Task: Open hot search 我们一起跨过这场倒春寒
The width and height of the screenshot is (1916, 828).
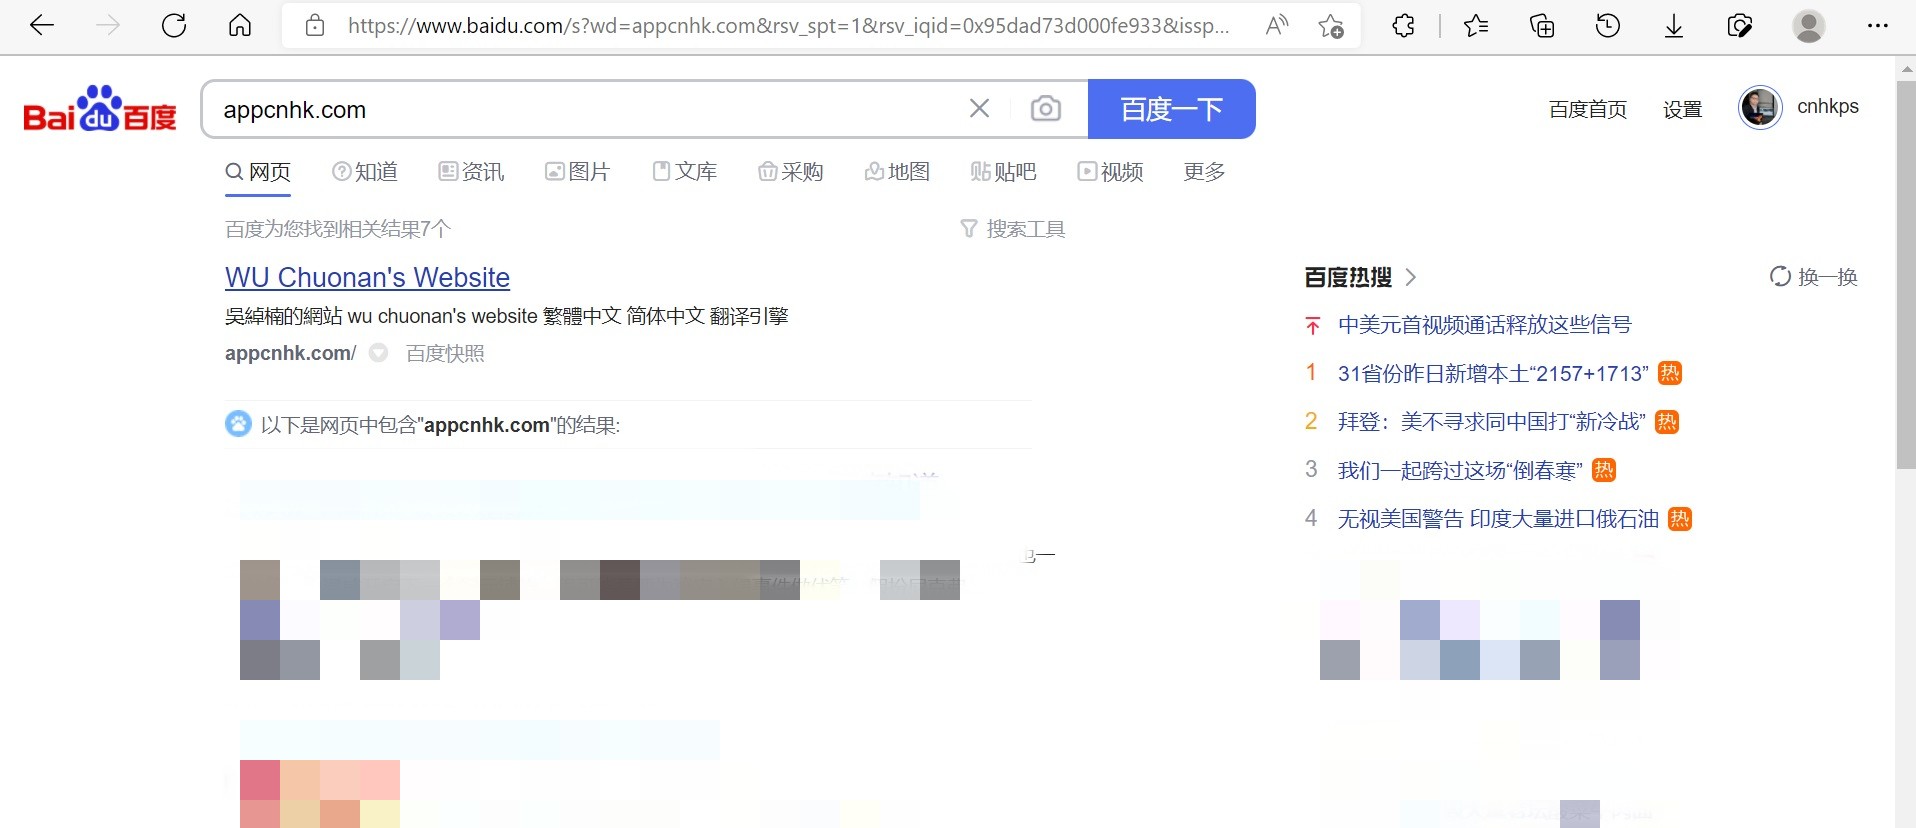Action: [x=1460, y=470]
